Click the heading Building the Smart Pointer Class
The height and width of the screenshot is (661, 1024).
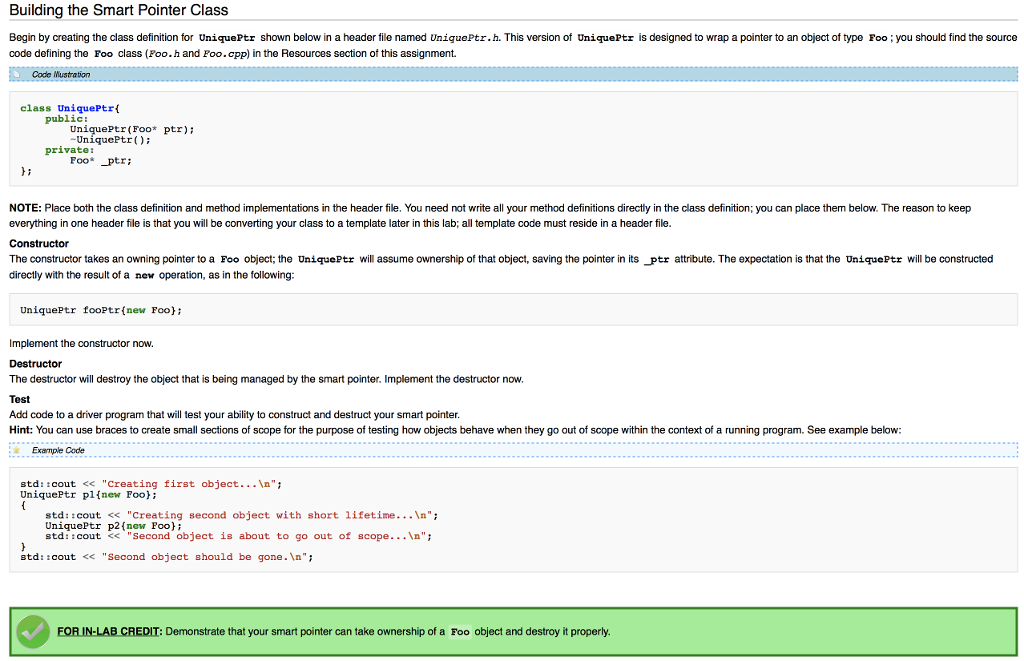tap(119, 10)
